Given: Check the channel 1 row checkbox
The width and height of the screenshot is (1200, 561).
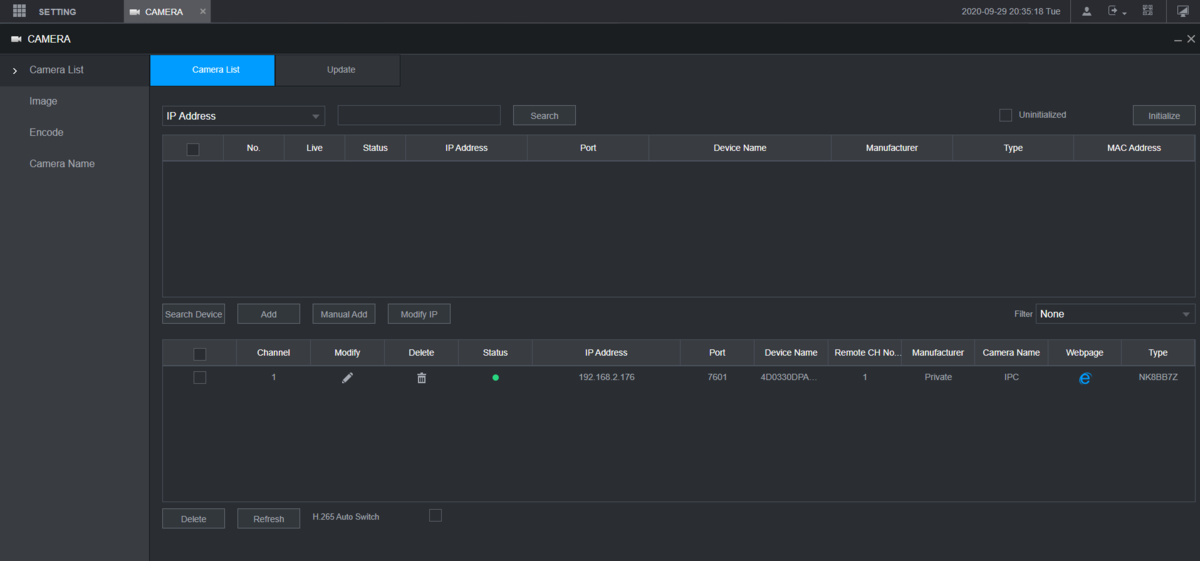Looking at the screenshot, I should pyautogui.click(x=199, y=377).
